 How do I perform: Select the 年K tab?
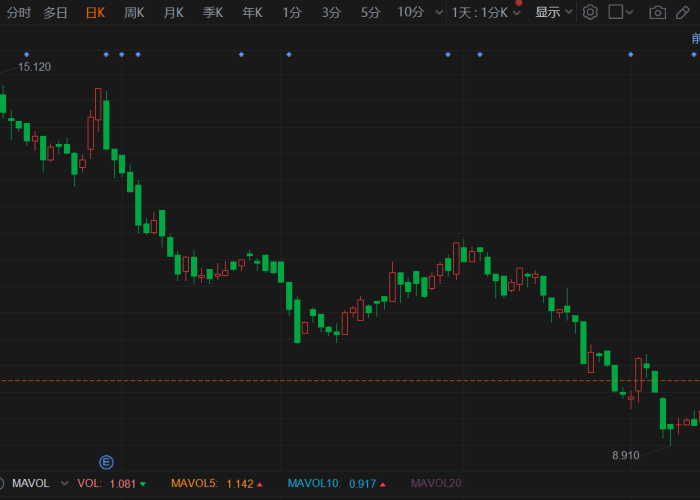(x=252, y=13)
